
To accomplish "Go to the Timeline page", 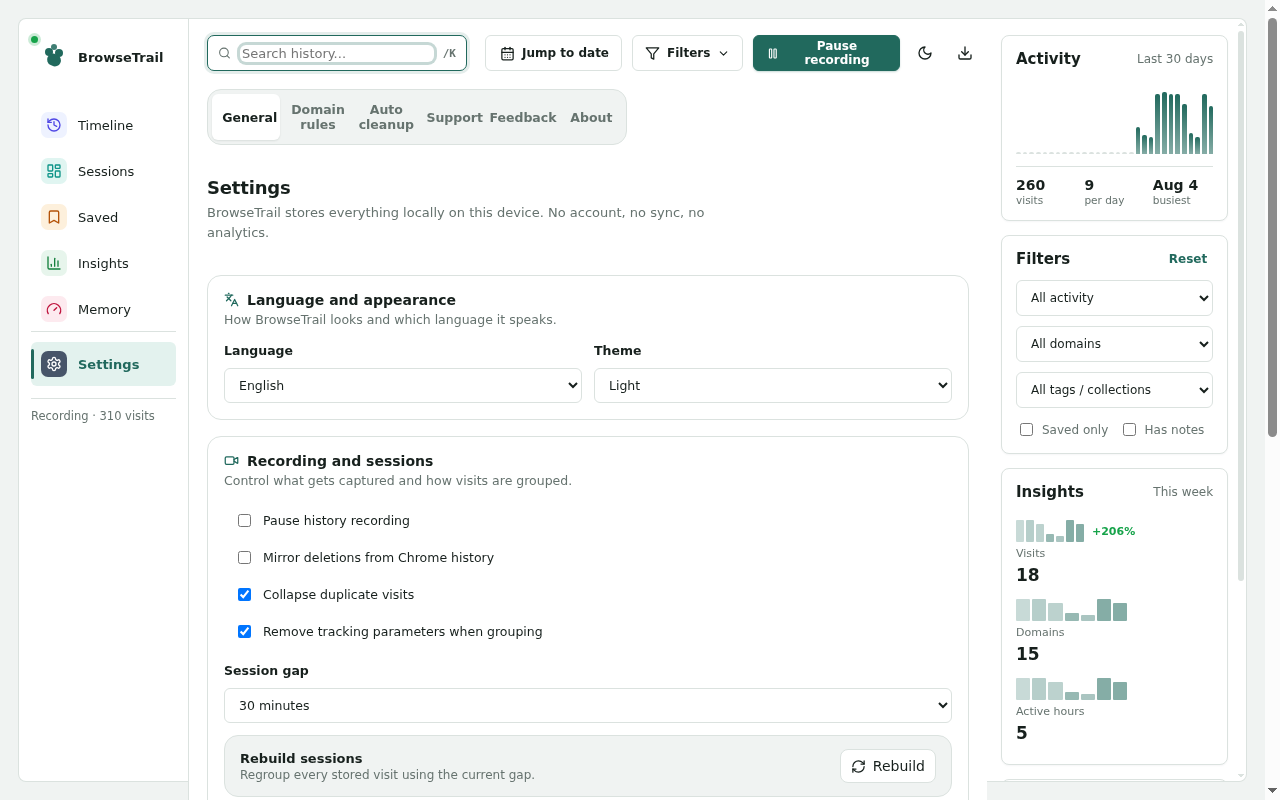I will point(104,125).
